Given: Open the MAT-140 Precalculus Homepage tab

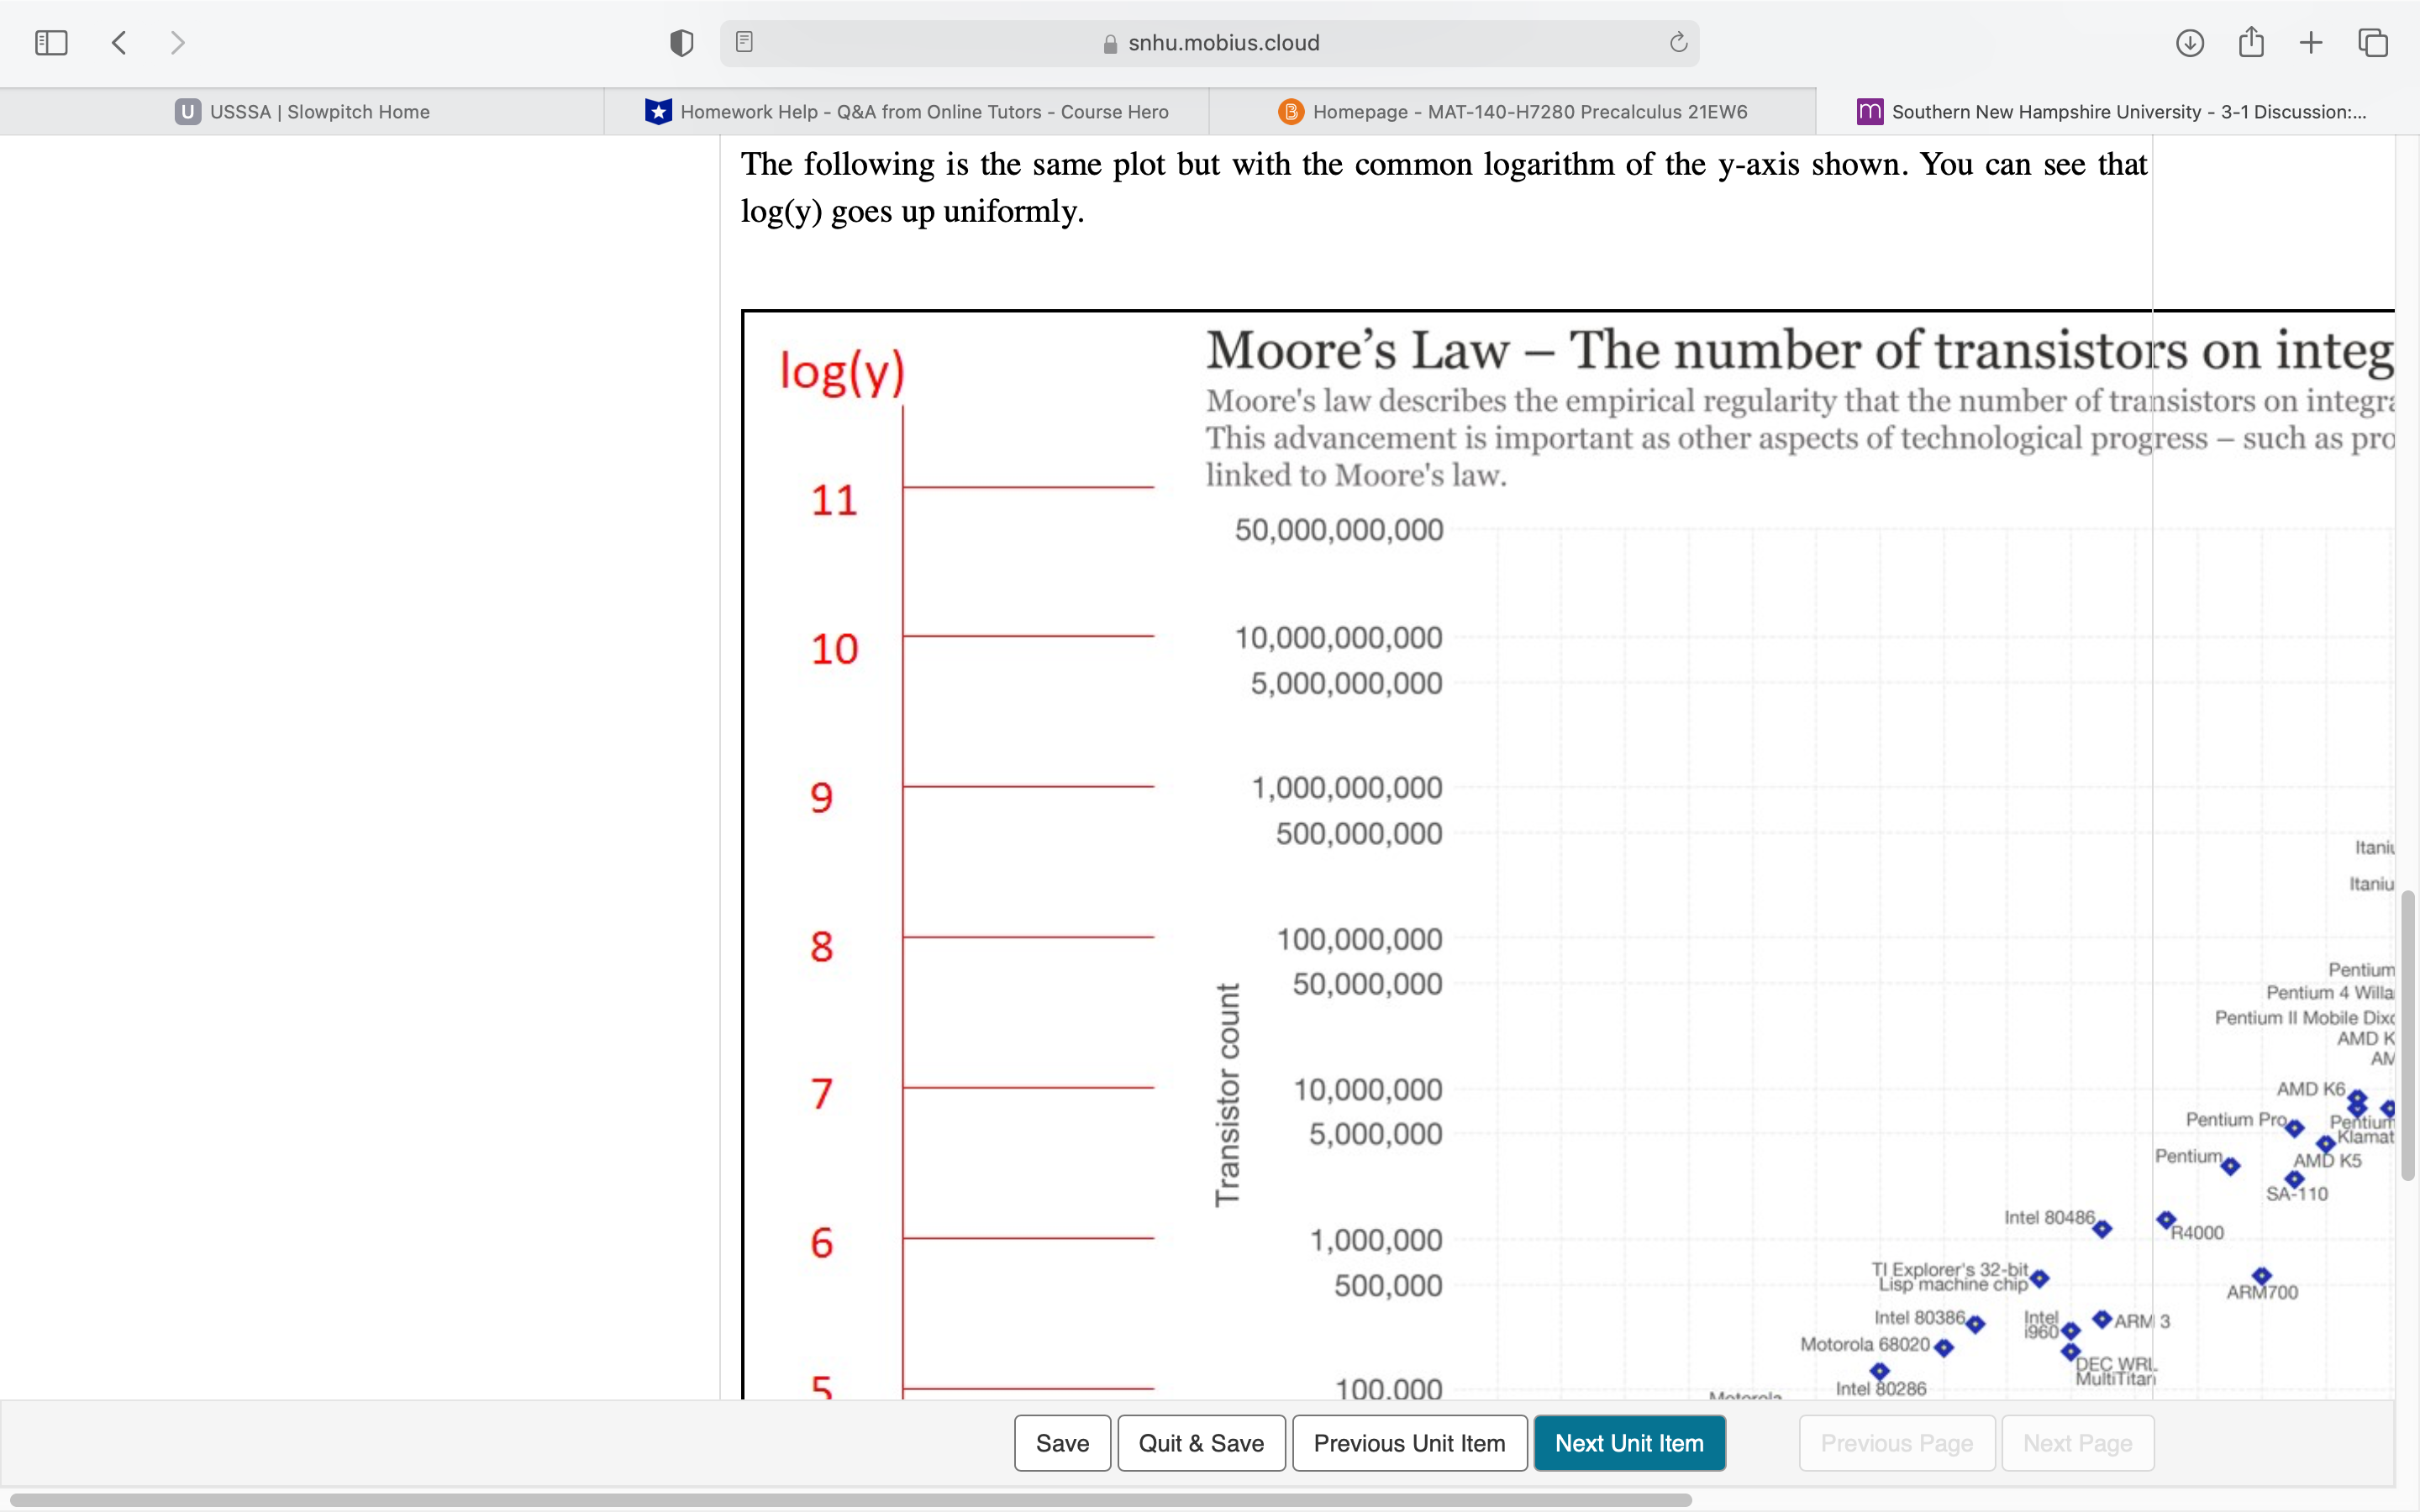Looking at the screenshot, I should click(x=1512, y=112).
